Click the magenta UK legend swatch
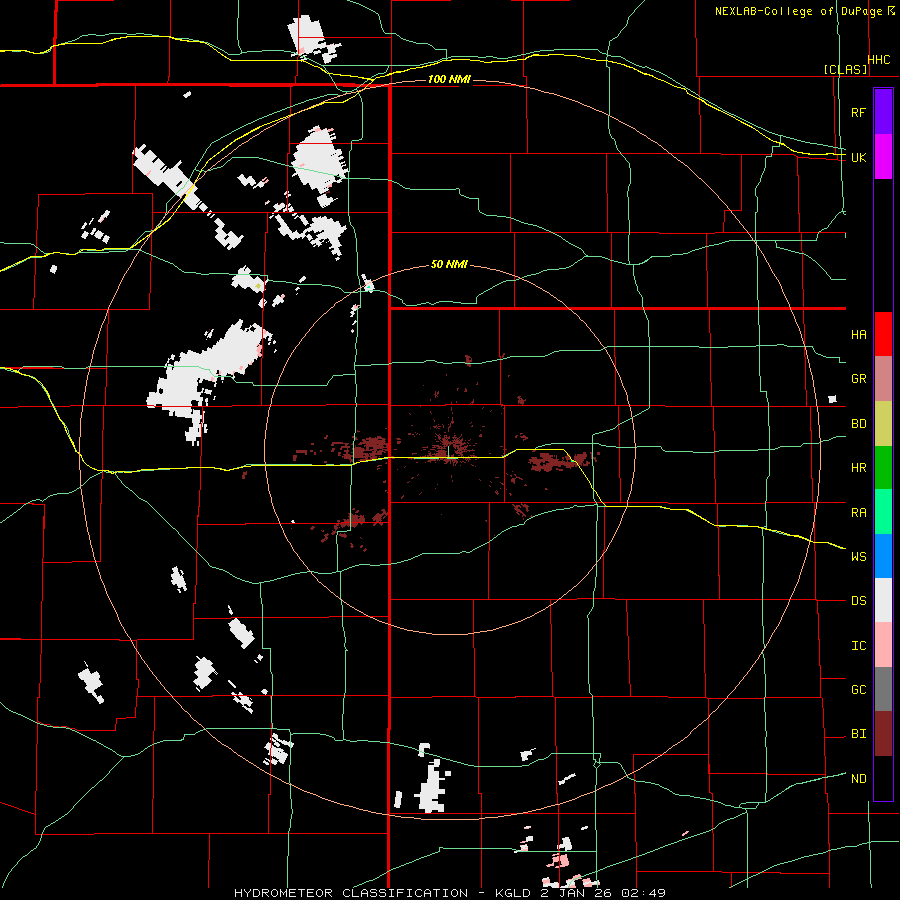 pyautogui.click(x=883, y=157)
